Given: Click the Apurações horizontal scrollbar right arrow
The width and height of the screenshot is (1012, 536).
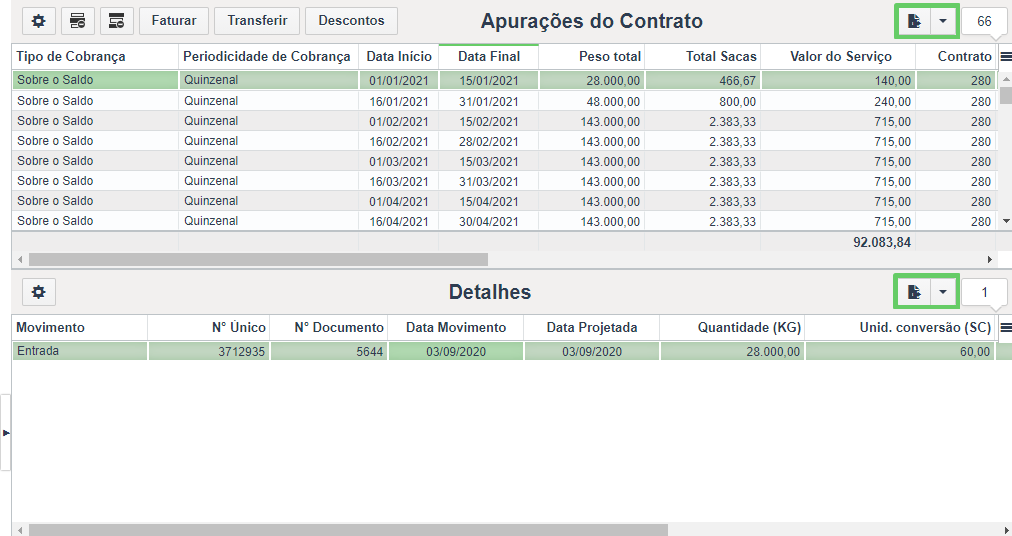Looking at the screenshot, I should 989,260.
